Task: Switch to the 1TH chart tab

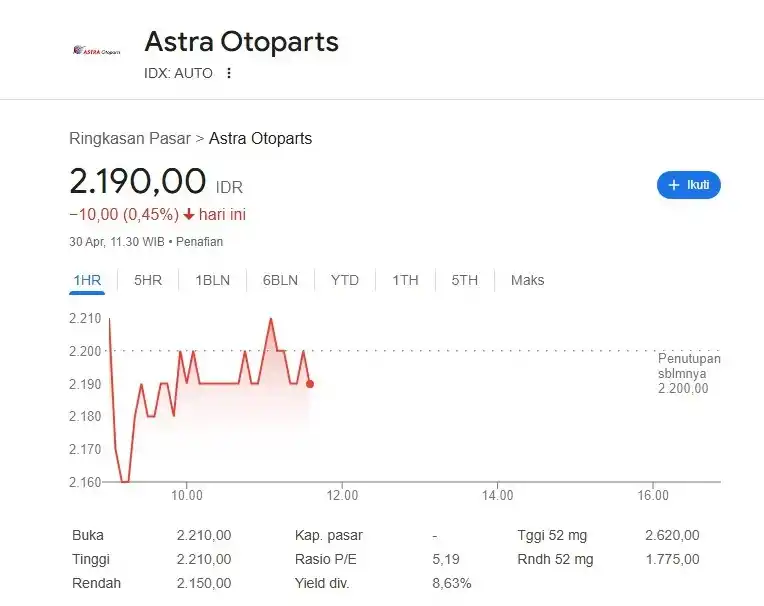Action: (405, 280)
